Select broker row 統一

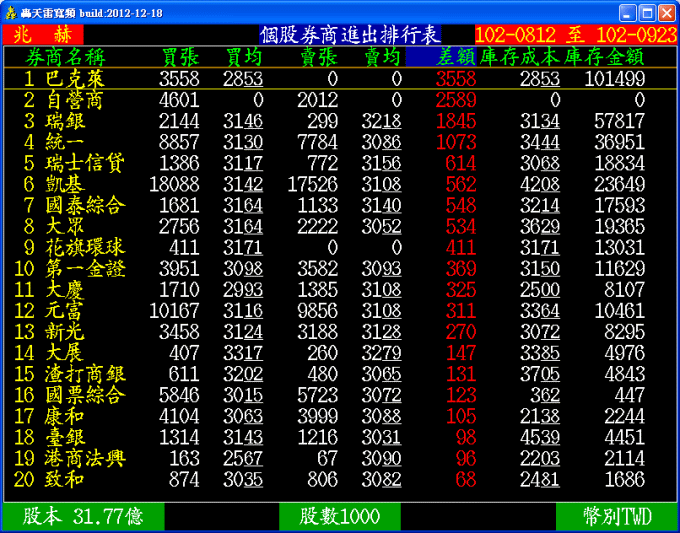click(340, 142)
